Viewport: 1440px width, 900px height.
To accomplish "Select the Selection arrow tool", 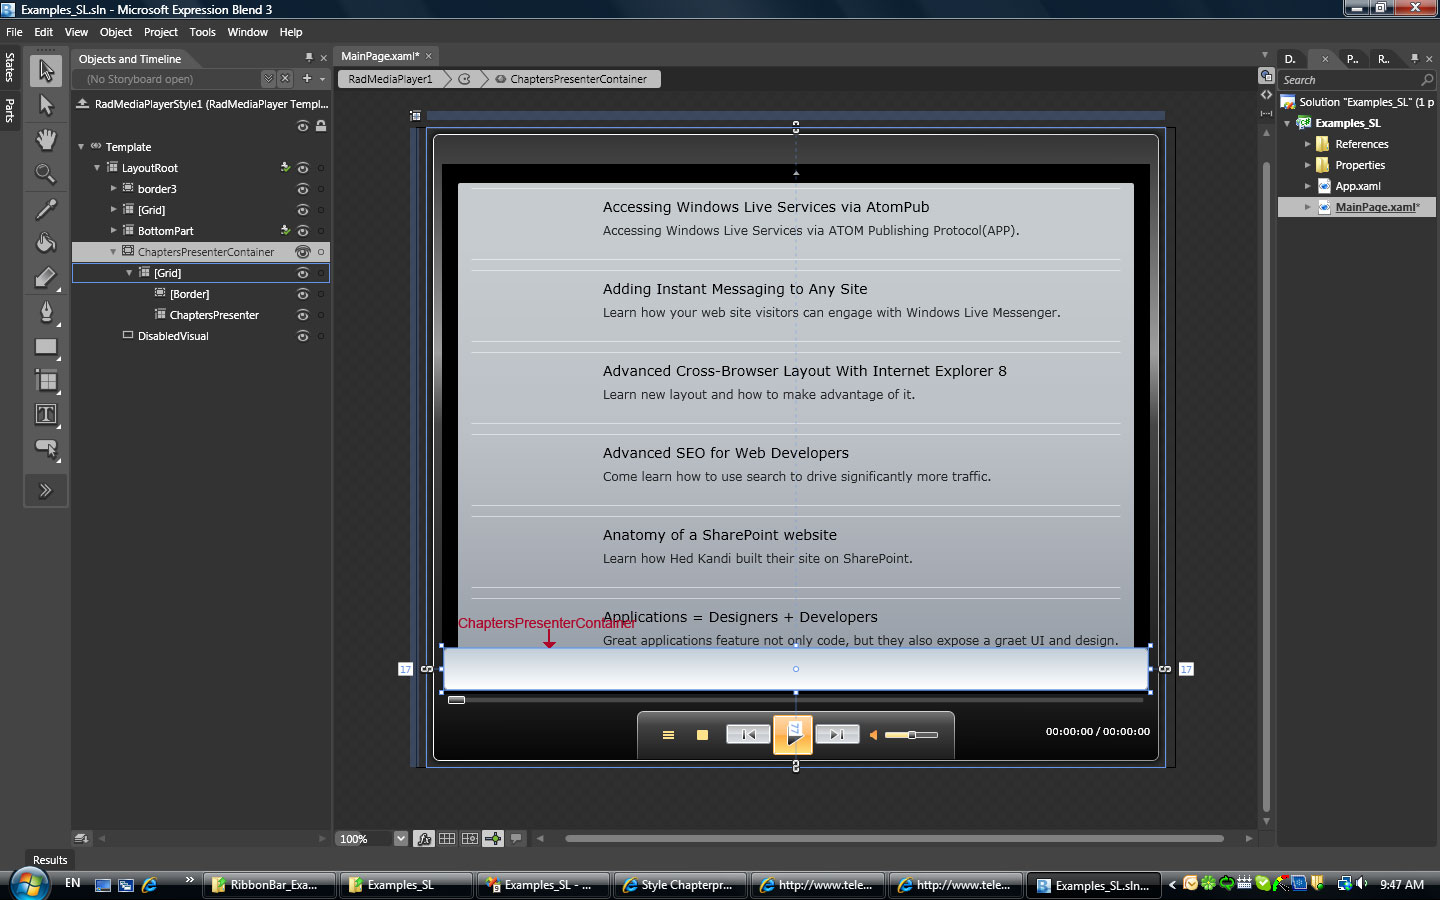I will [46, 70].
